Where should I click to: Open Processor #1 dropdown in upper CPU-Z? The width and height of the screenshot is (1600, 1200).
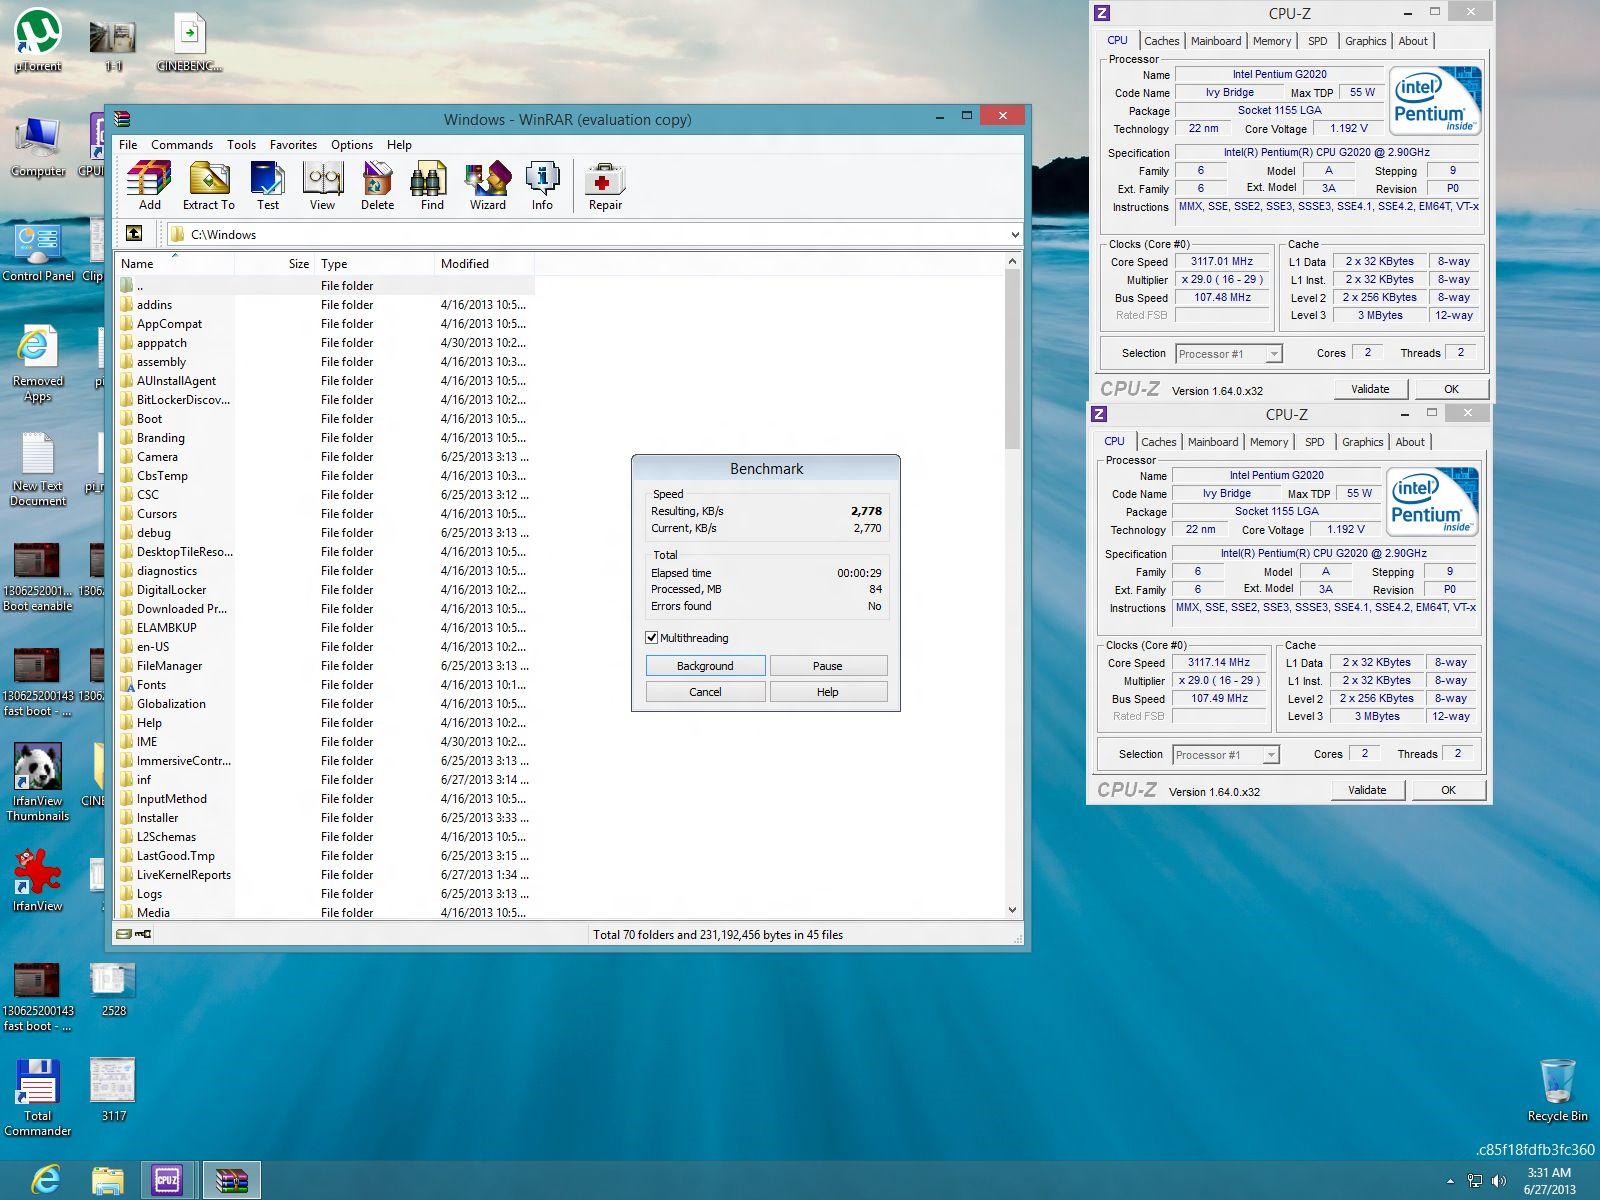tap(1273, 353)
